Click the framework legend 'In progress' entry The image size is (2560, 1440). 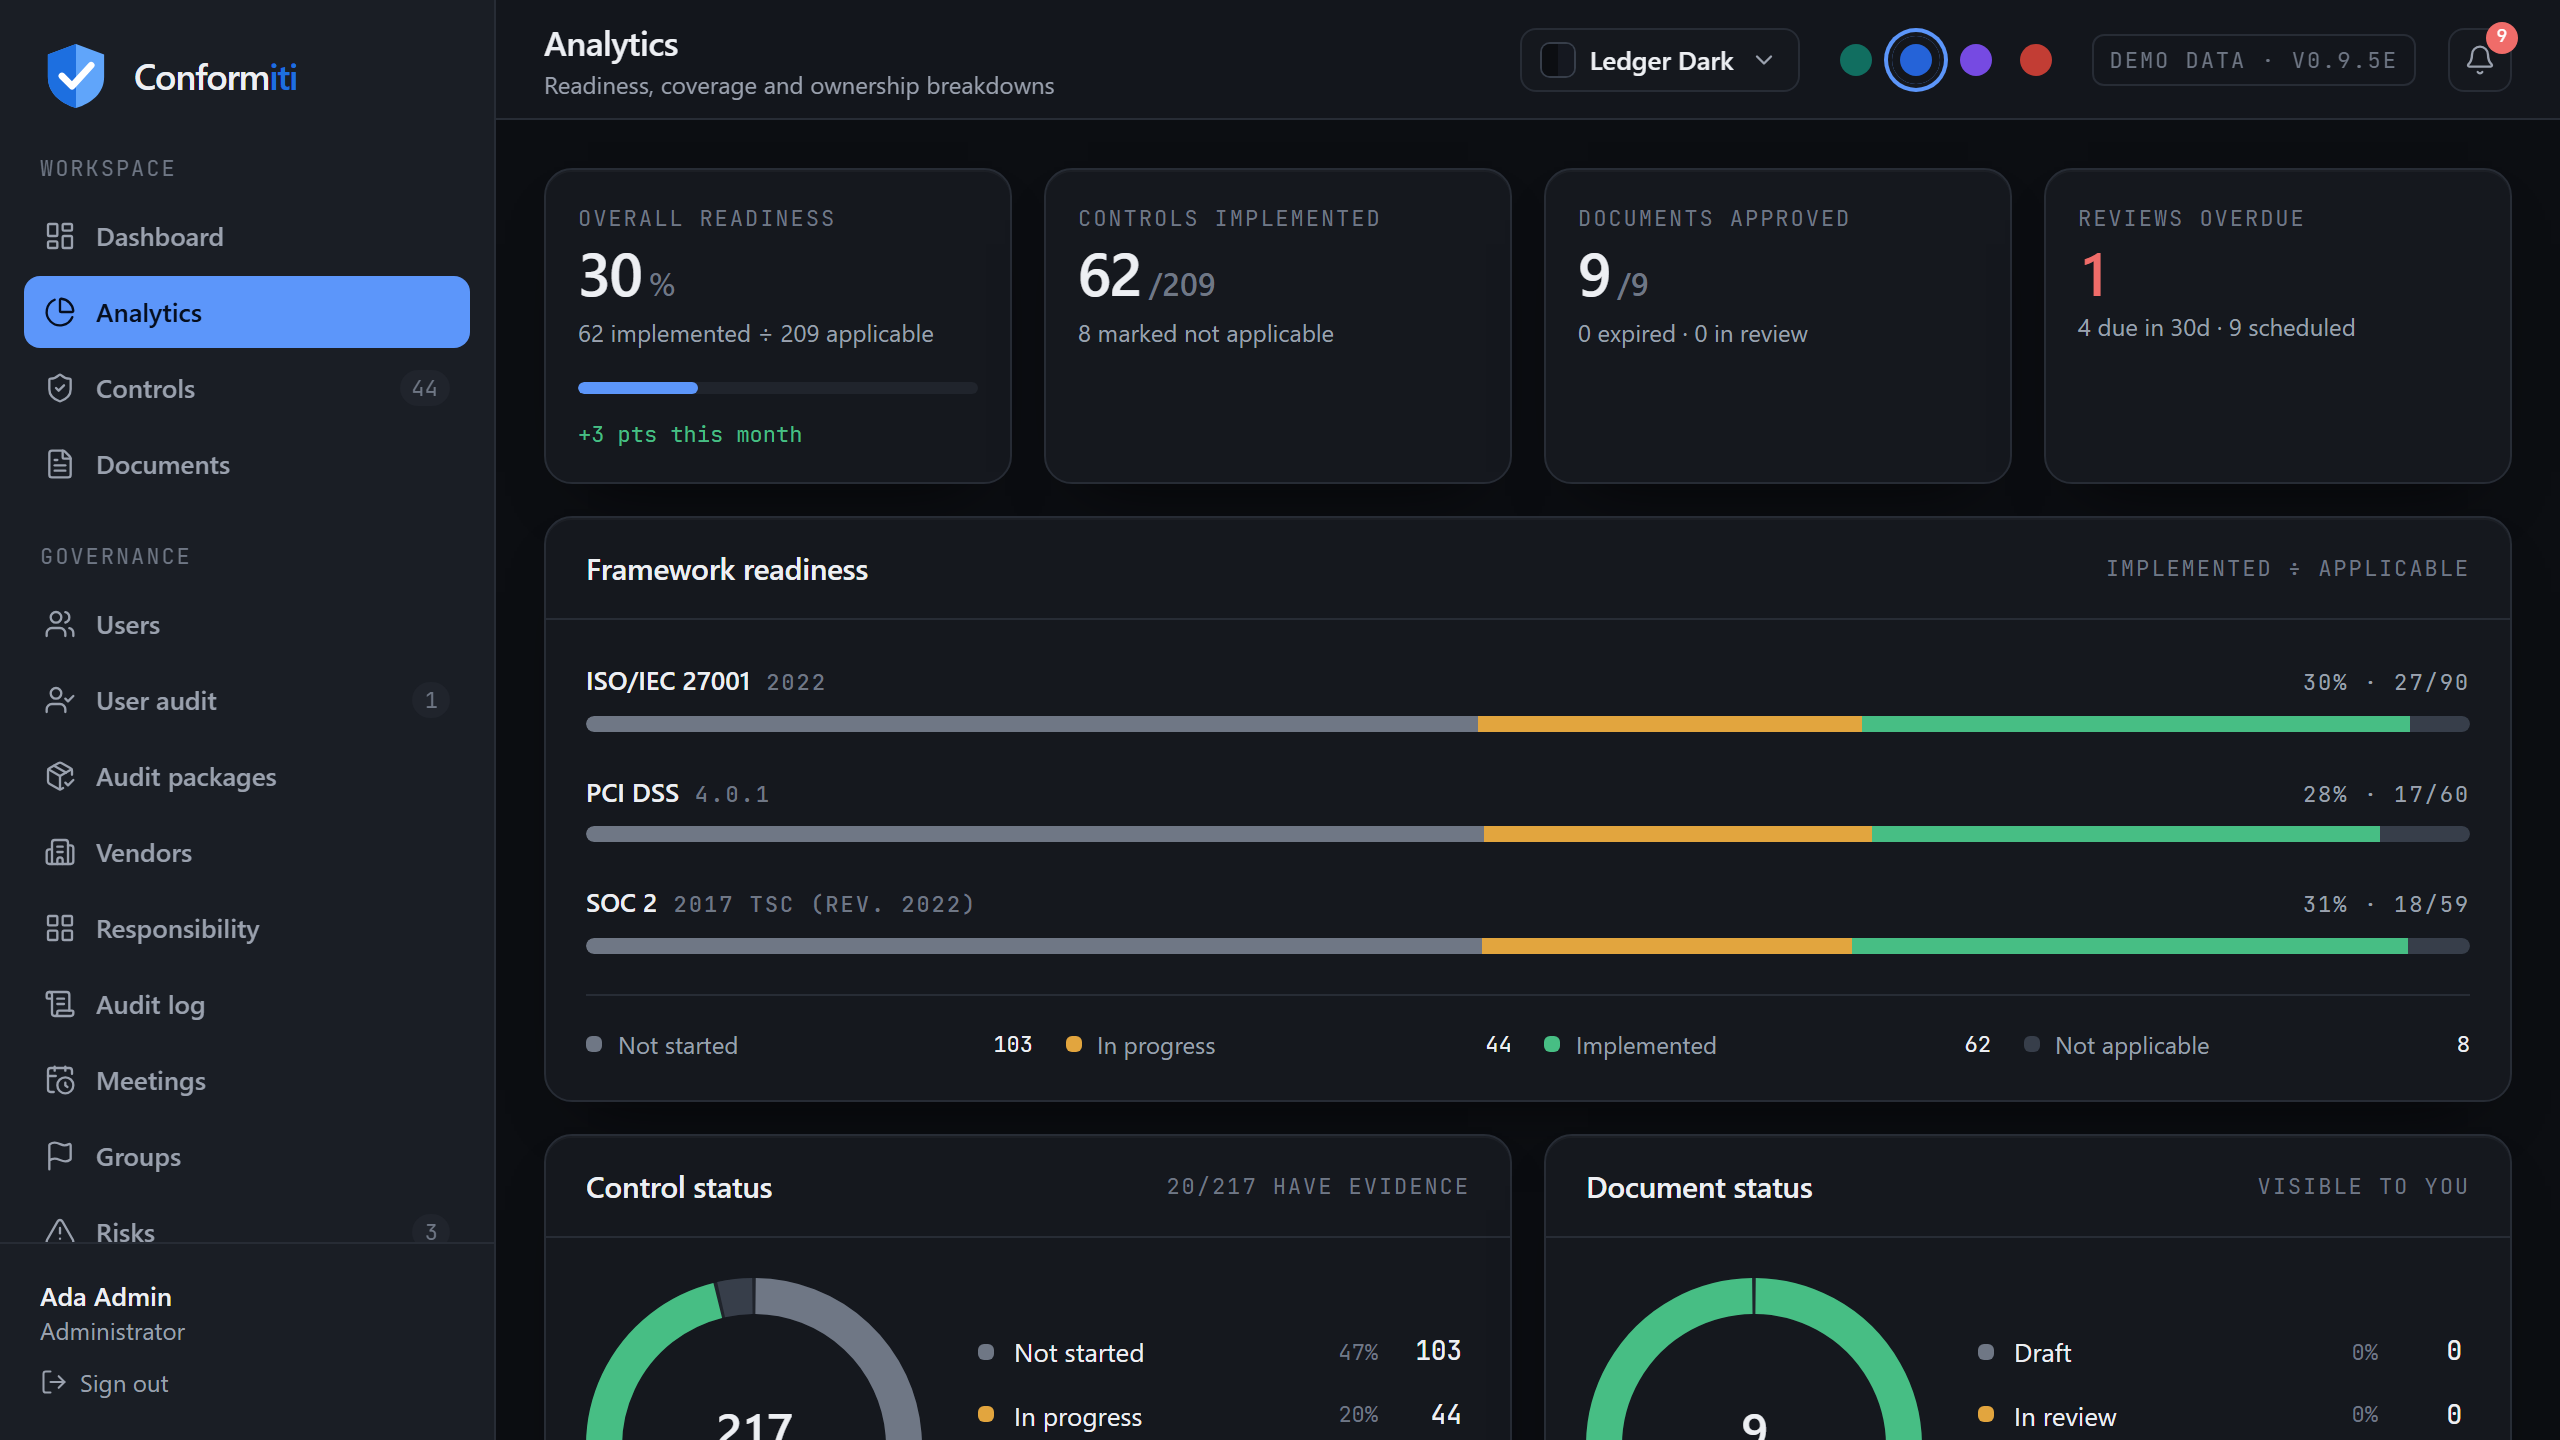pyautogui.click(x=1289, y=1045)
